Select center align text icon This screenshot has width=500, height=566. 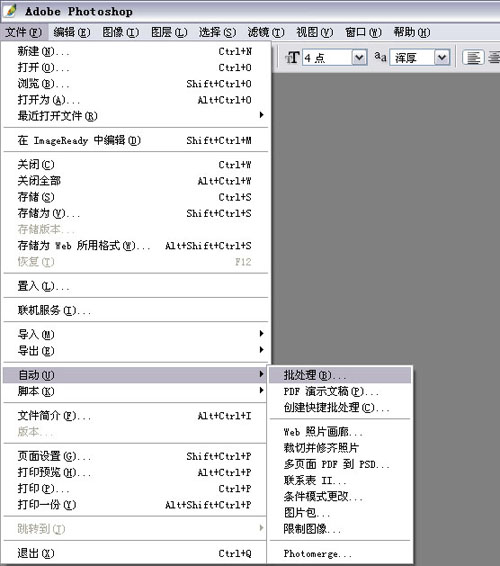[x=494, y=57]
